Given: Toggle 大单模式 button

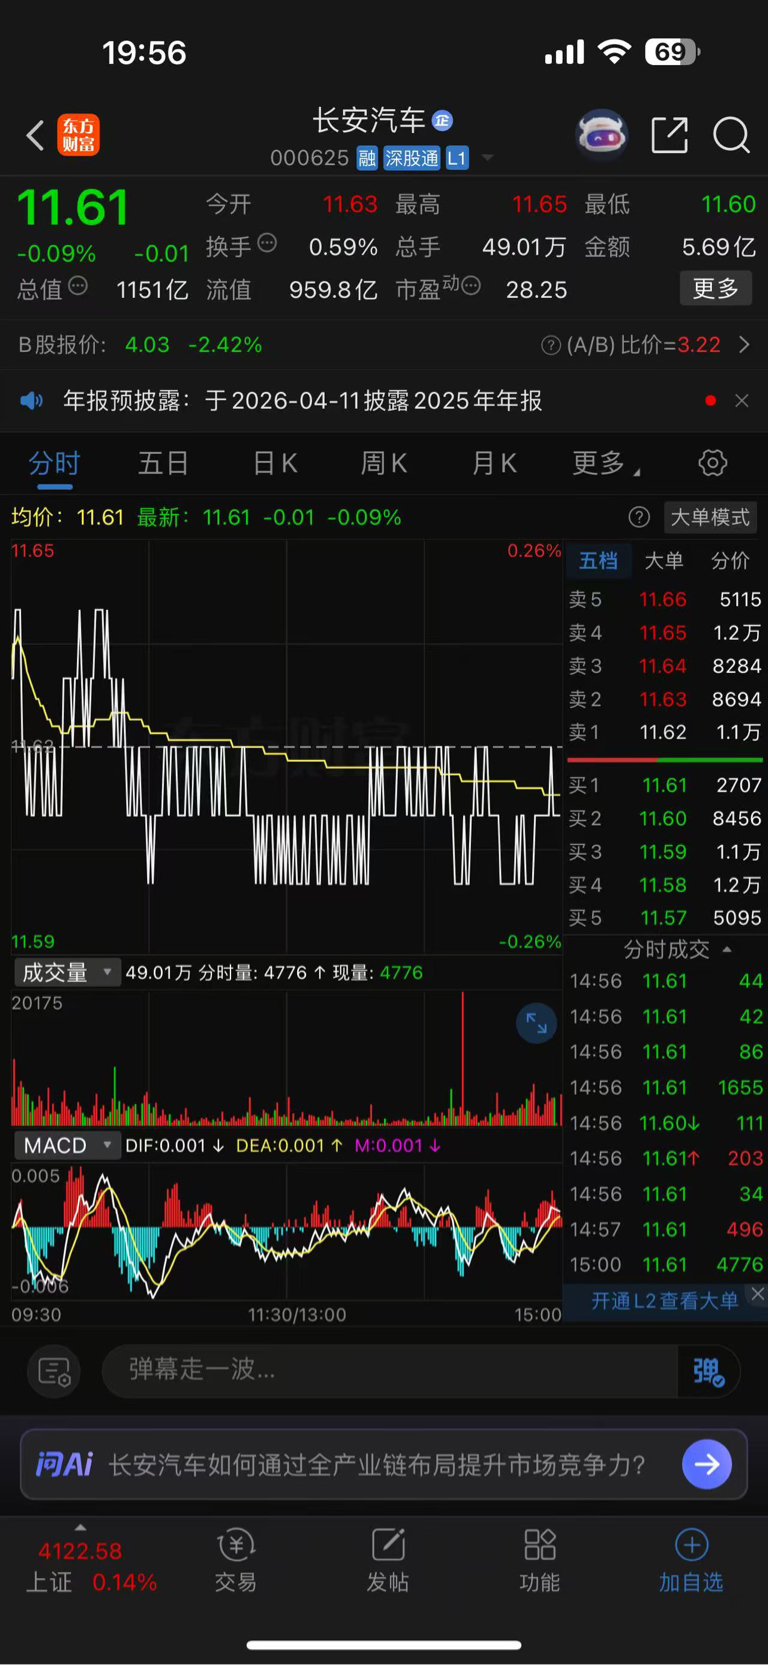Looking at the screenshot, I should pos(710,517).
